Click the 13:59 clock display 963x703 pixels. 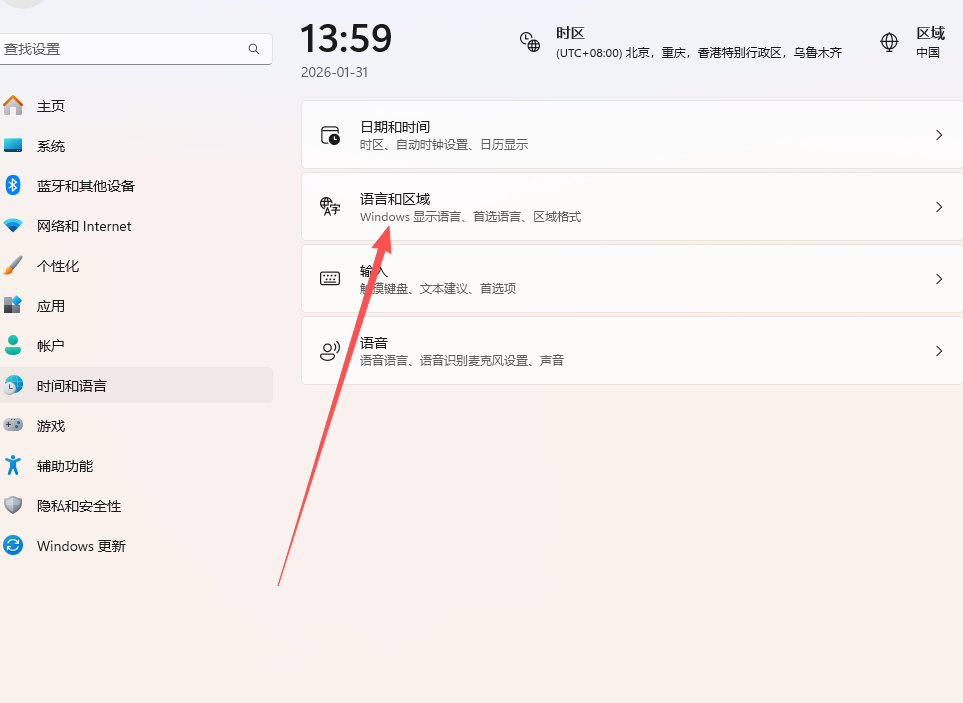pos(346,39)
